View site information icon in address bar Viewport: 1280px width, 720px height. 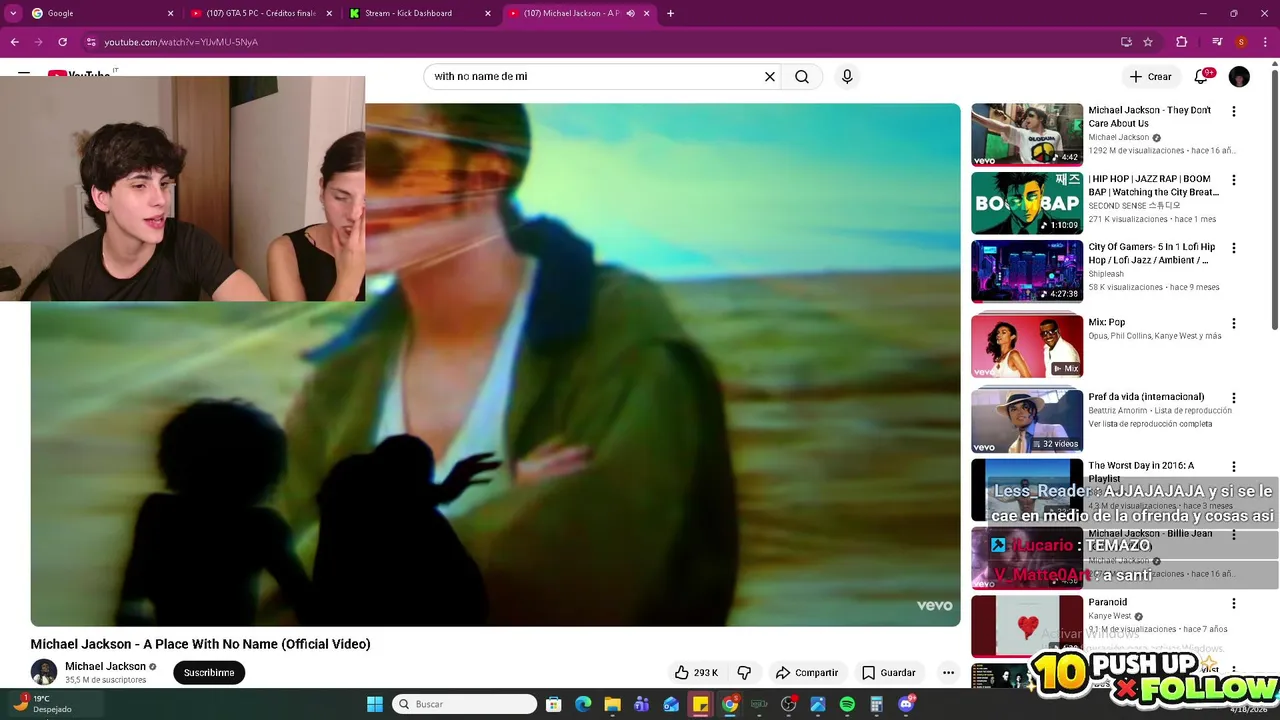(91, 42)
